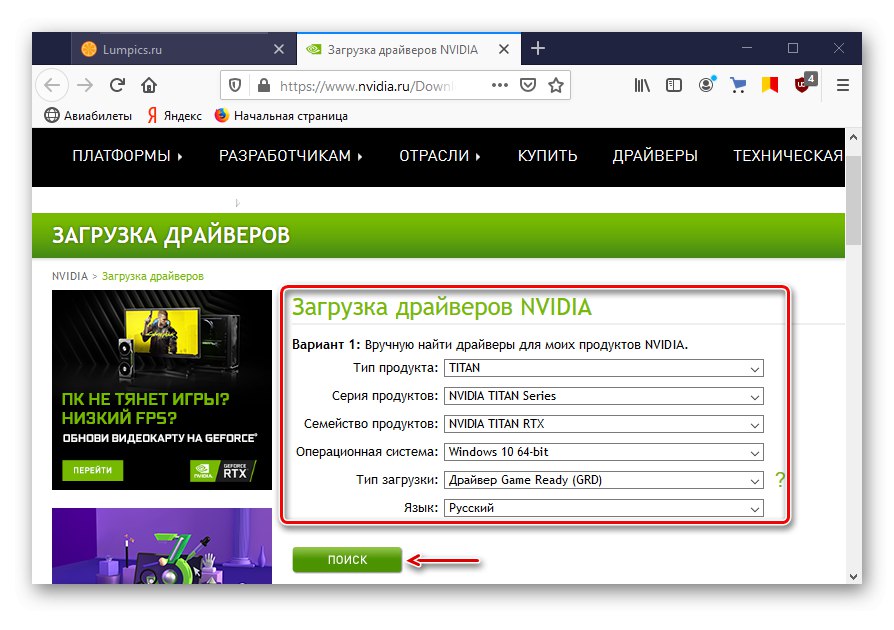
Task: Open the browser home page icon
Action: coord(149,86)
